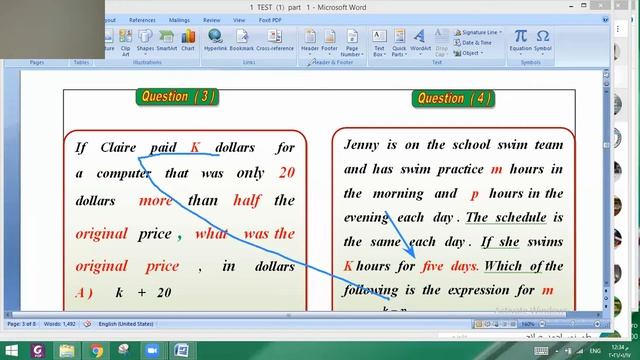Click the Word Help icon
The width and height of the screenshot is (640, 360).
tap(605, 20)
